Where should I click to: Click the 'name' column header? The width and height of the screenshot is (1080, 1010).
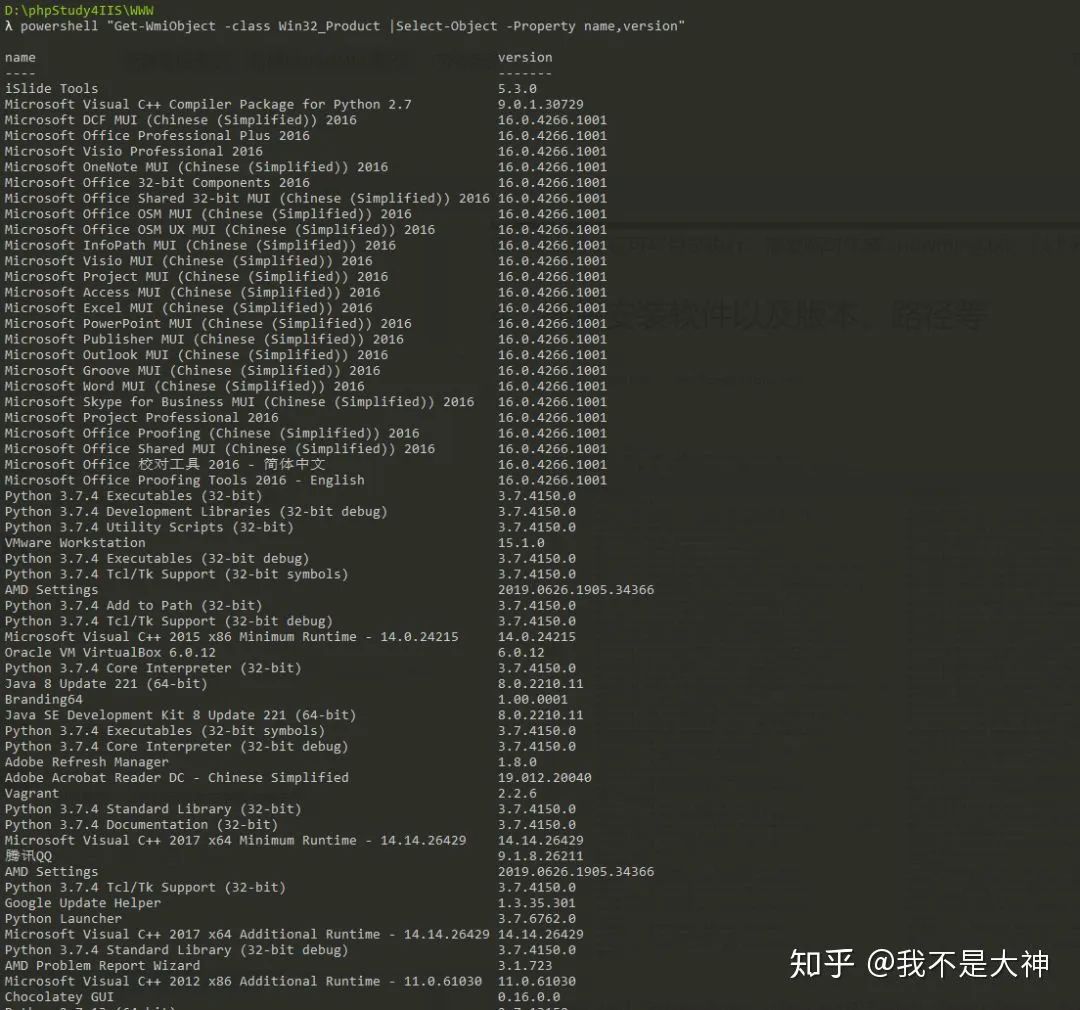20,58
